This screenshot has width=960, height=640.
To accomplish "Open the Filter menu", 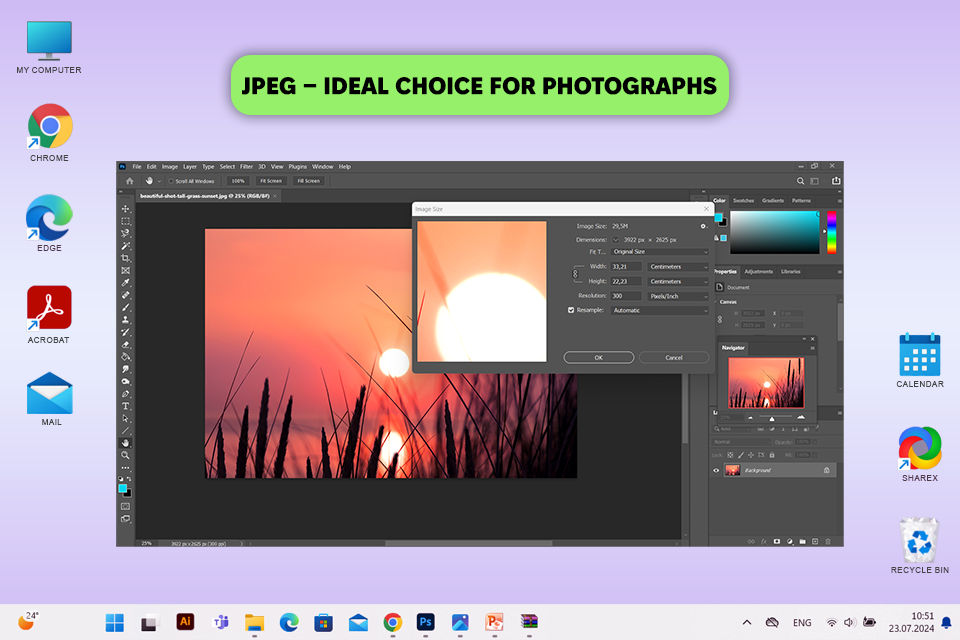I will coord(246,167).
